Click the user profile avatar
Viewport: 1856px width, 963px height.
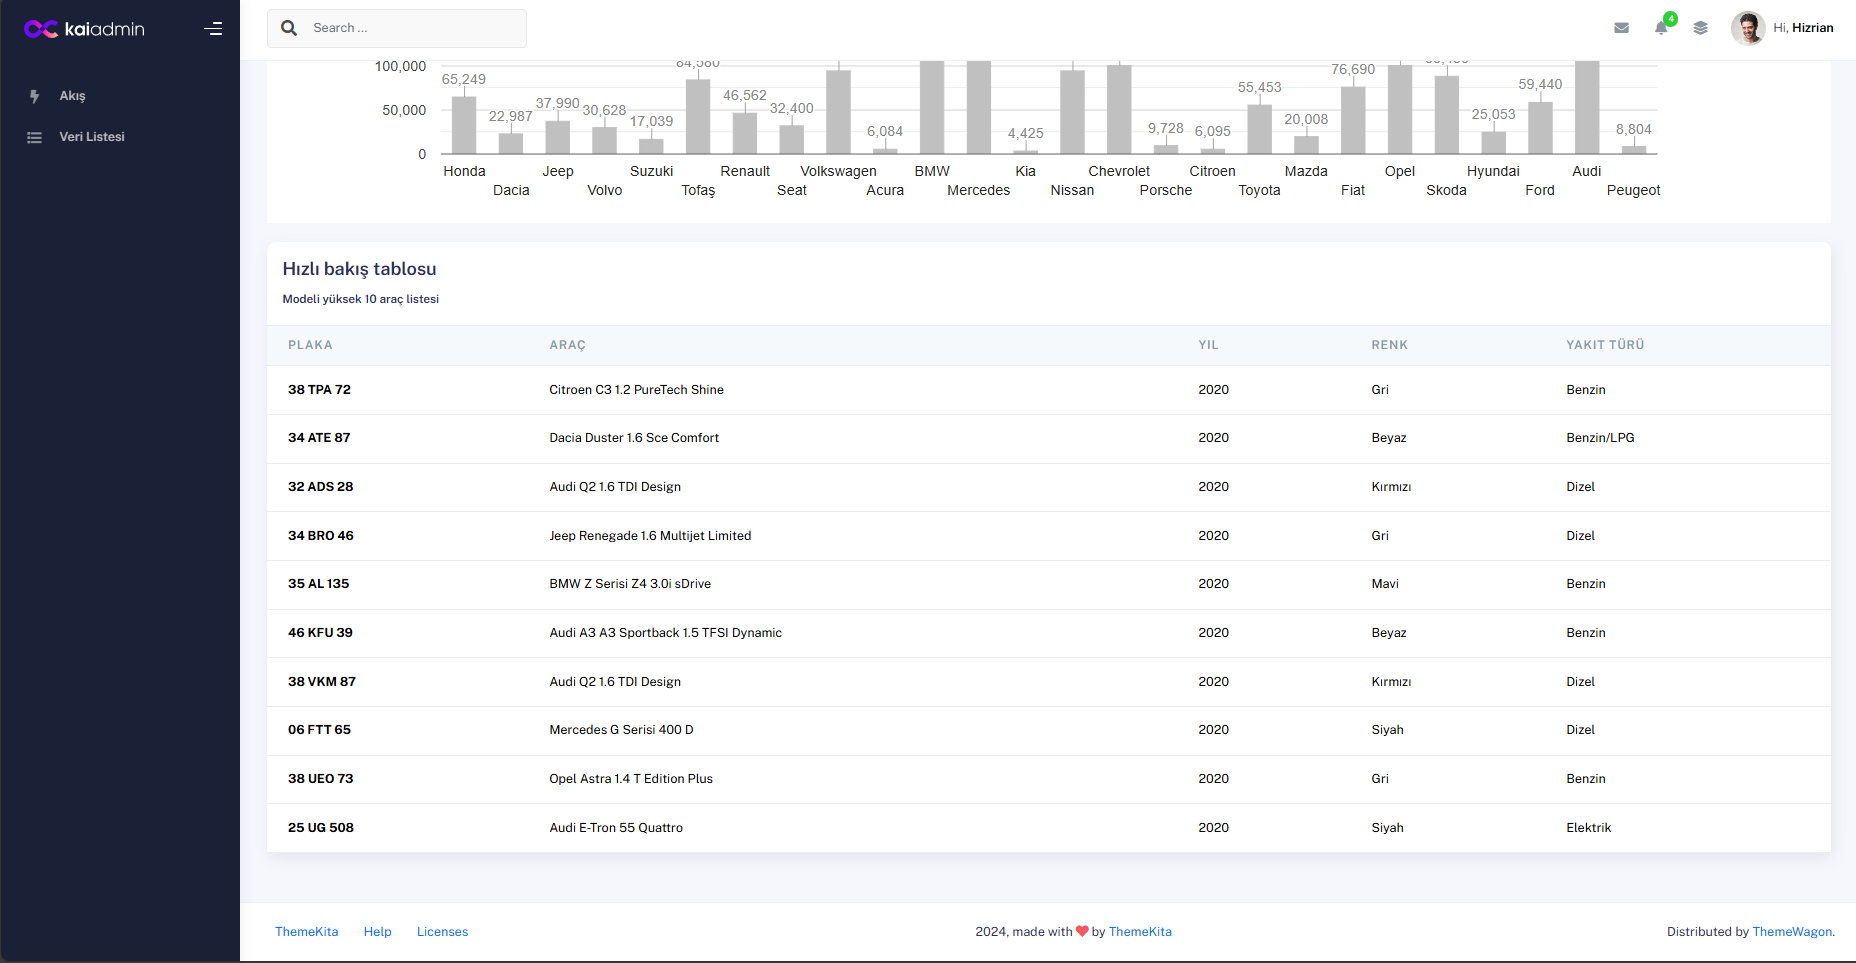coord(1747,28)
